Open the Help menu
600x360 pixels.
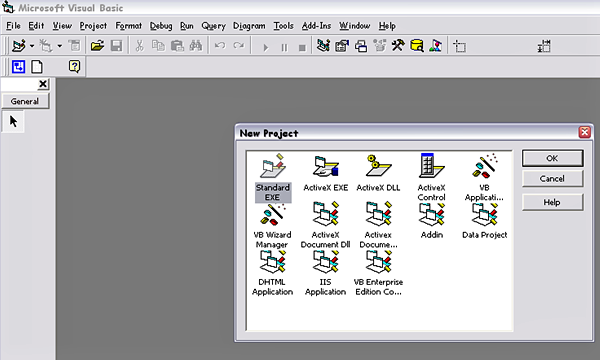(x=387, y=26)
